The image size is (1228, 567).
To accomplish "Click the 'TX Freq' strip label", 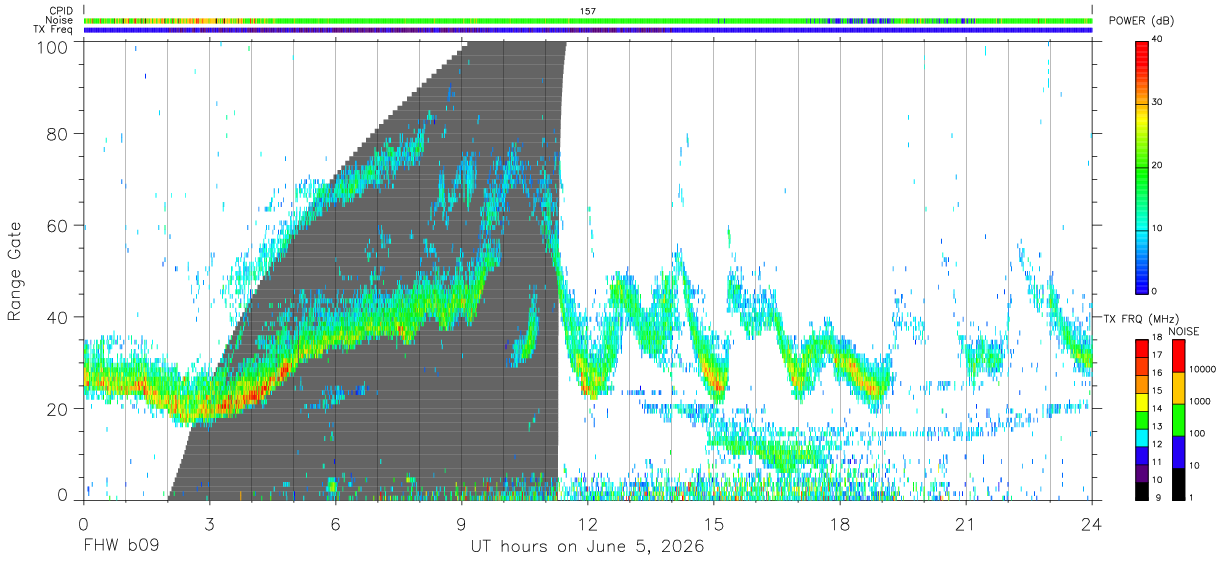I will click(x=54, y=30).
